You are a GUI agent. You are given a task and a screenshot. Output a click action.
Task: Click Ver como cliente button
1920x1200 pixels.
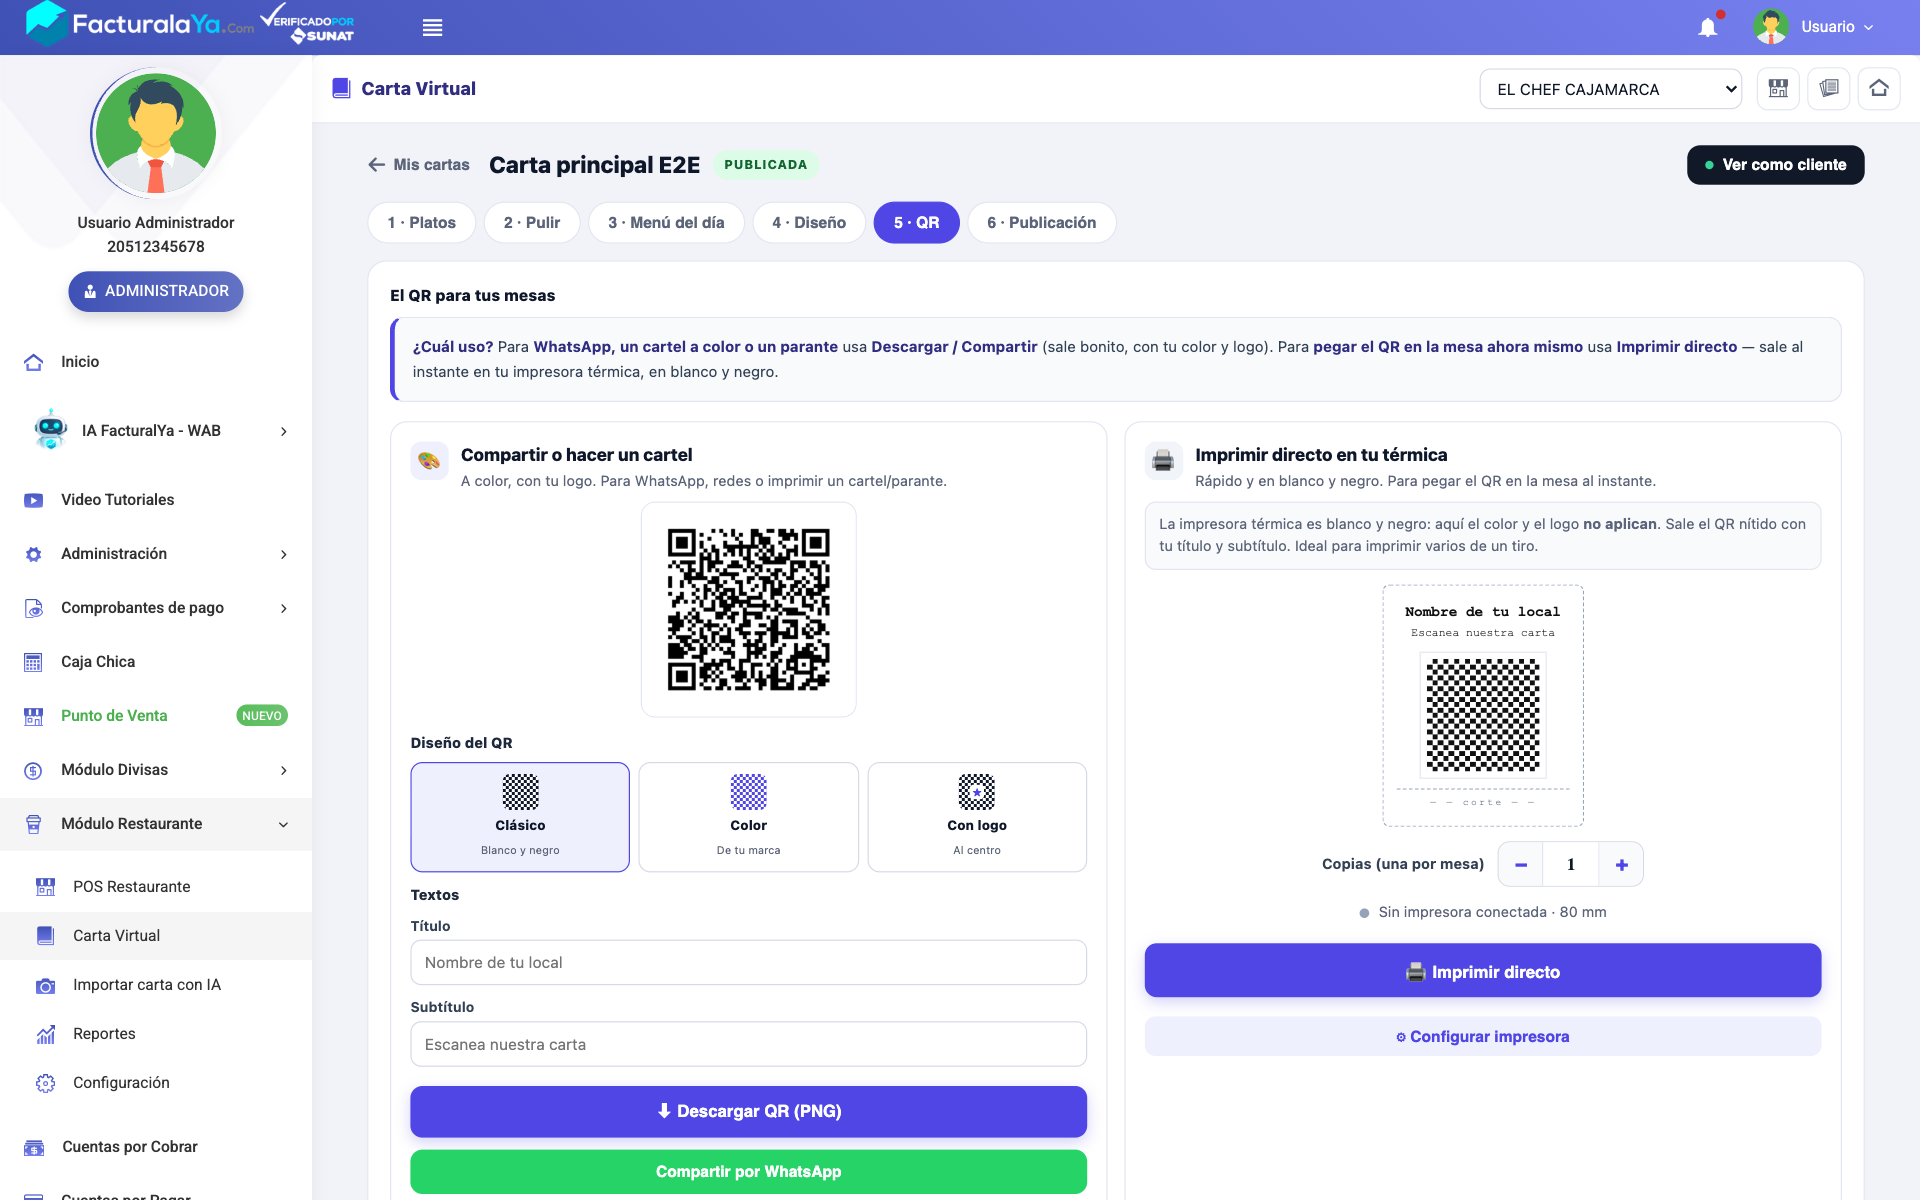[1775, 165]
